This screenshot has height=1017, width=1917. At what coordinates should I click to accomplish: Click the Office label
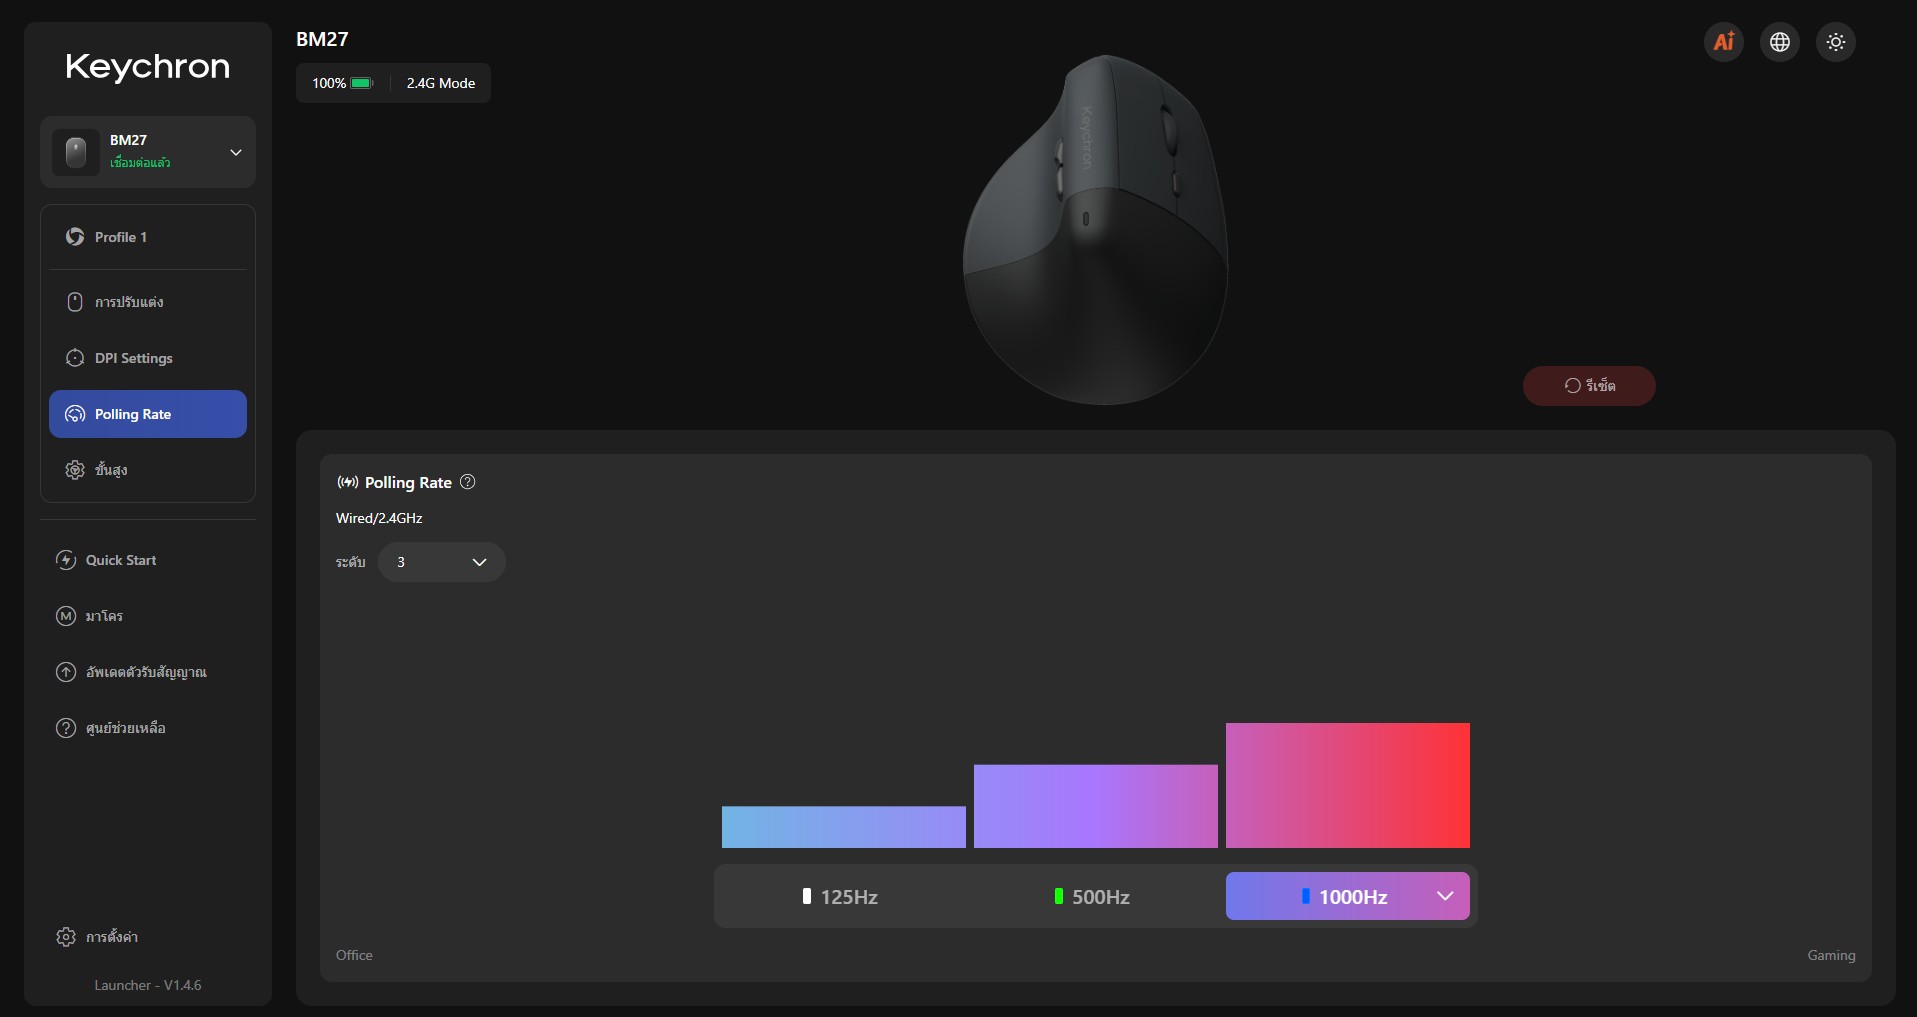354,955
